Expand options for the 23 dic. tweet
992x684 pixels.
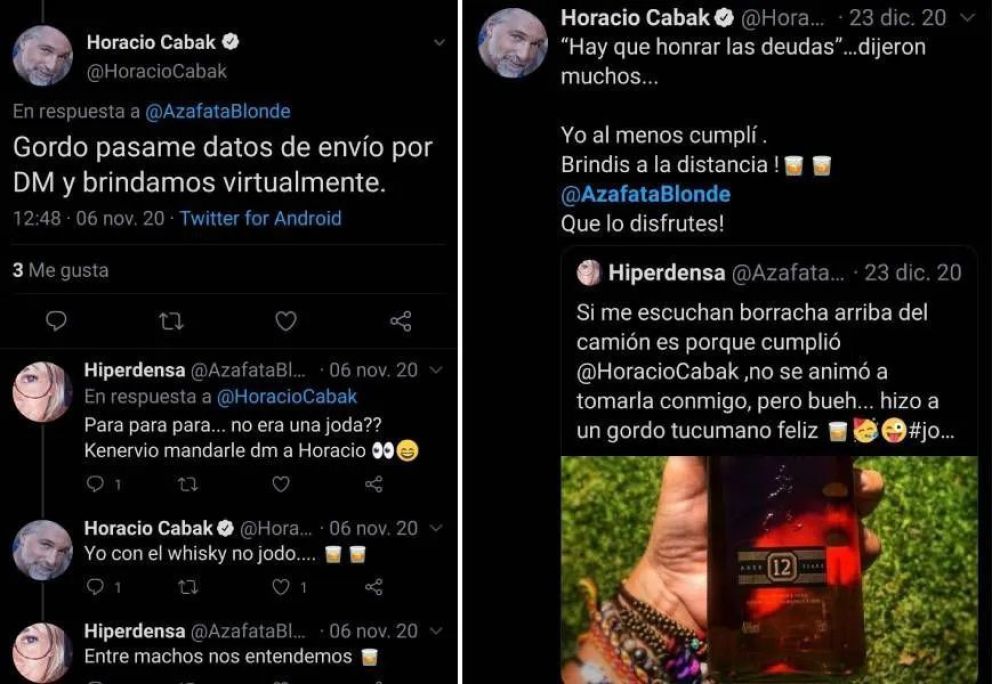(967, 18)
